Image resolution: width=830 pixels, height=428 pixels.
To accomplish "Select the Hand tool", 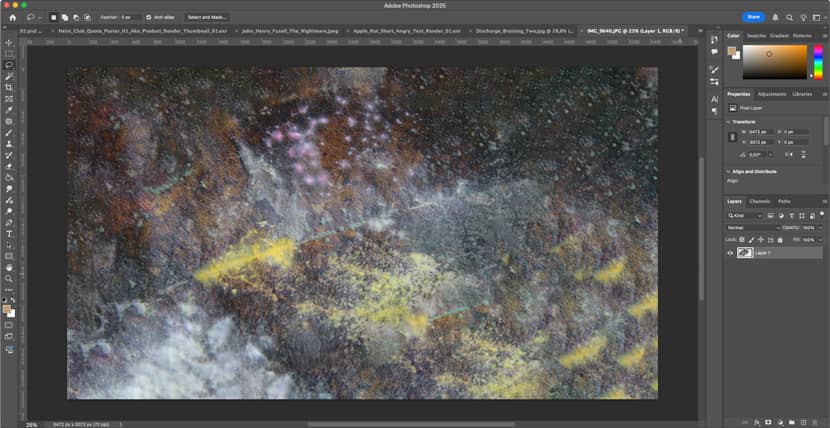I will click(x=9, y=267).
